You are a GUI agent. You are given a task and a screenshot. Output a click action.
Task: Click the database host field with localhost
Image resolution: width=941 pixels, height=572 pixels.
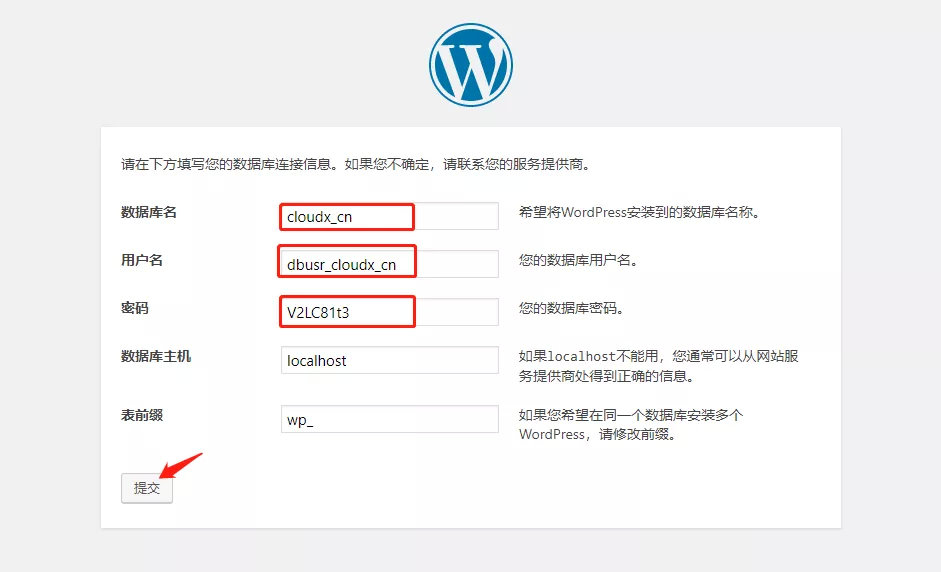click(389, 360)
